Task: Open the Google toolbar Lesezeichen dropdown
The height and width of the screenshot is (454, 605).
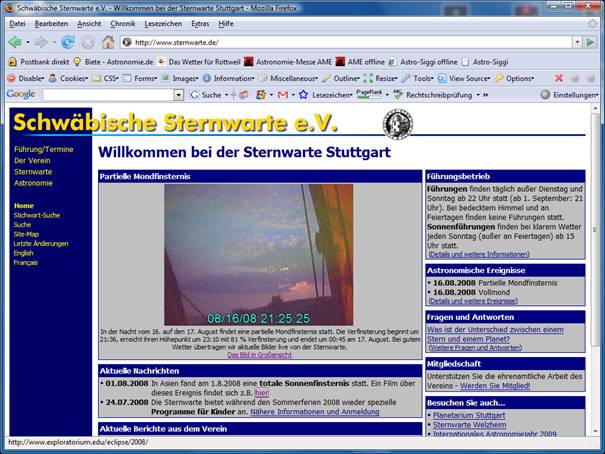Action: 332,95
